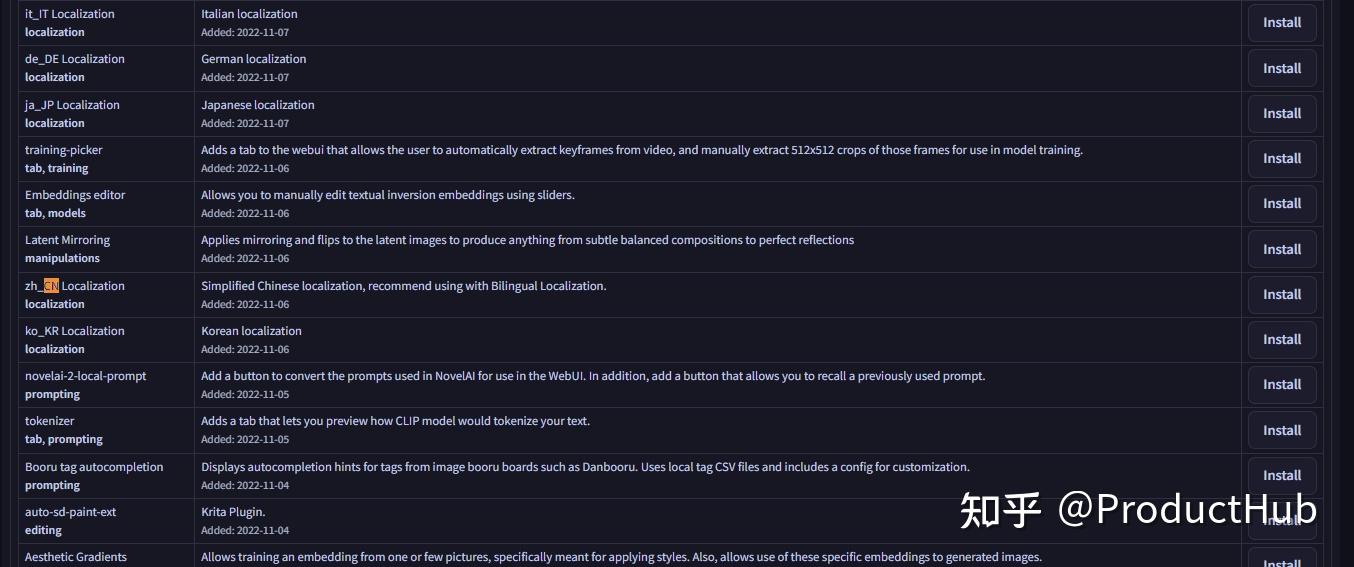The image size is (1354, 567).
Task: Open the training-picker extension link
Action: click(64, 150)
